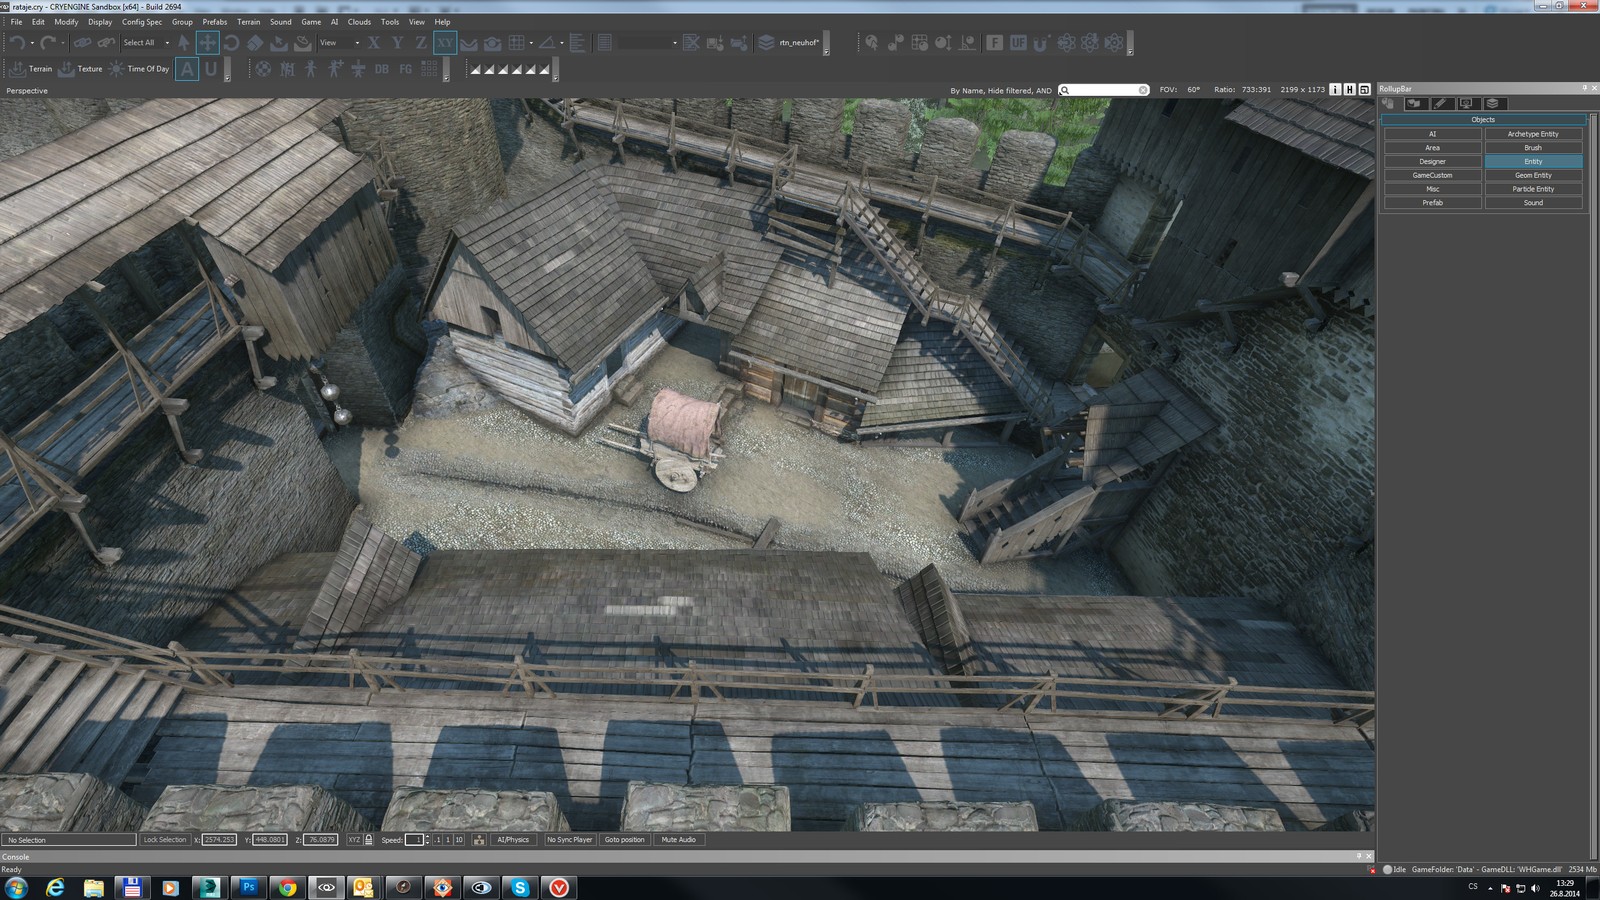Select the Brush object category
This screenshot has height=900, width=1600.
tap(1533, 147)
